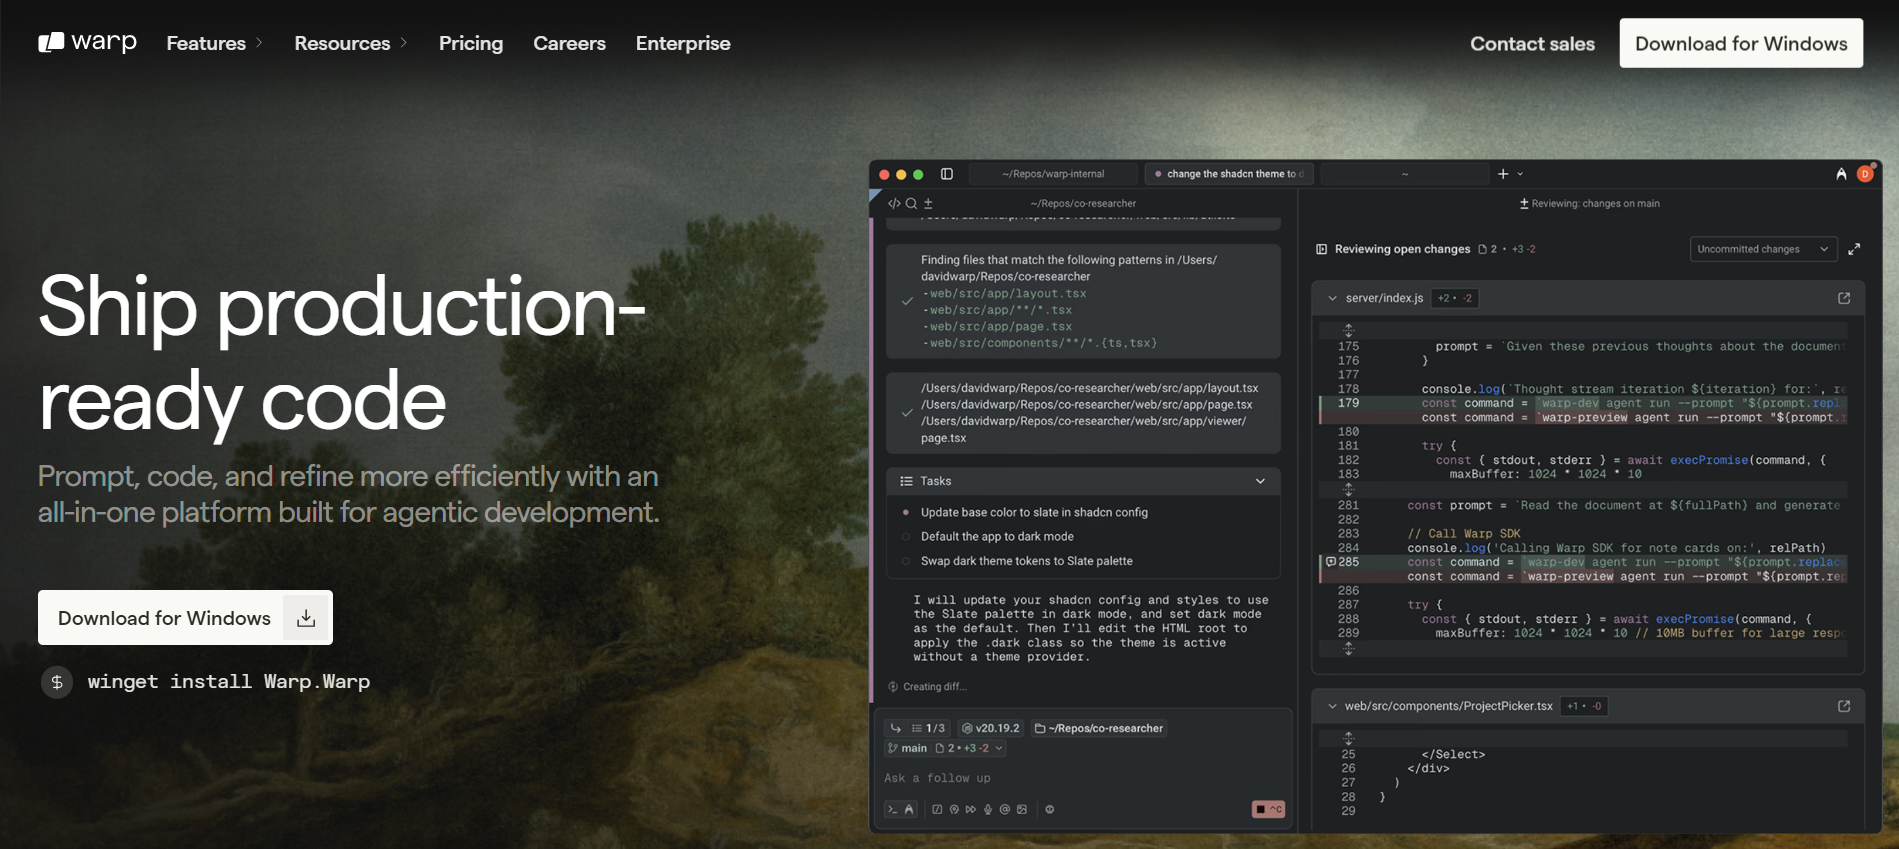
Task: Click the Warp logo in the header
Action: tap(87, 42)
